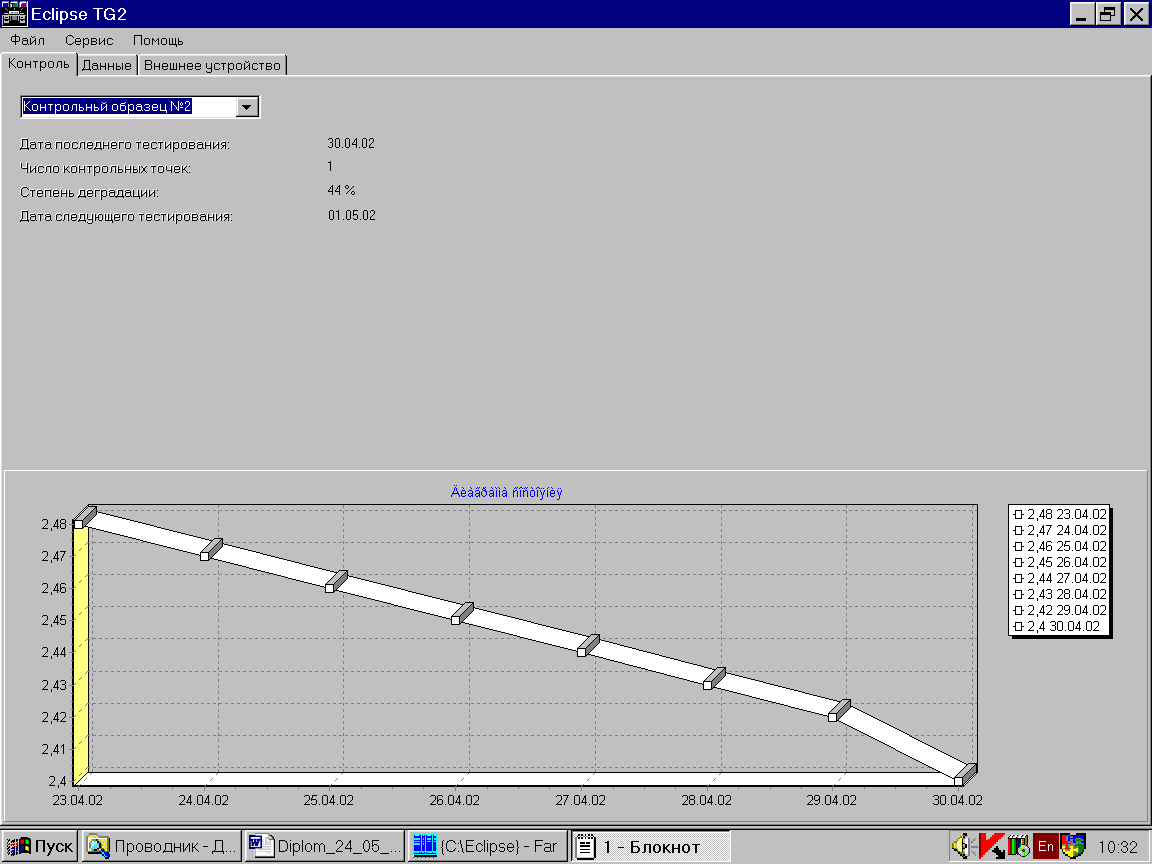Click the colorful shield tray icon
This screenshot has width=1152, height=864.
[x=1073, y=847]
